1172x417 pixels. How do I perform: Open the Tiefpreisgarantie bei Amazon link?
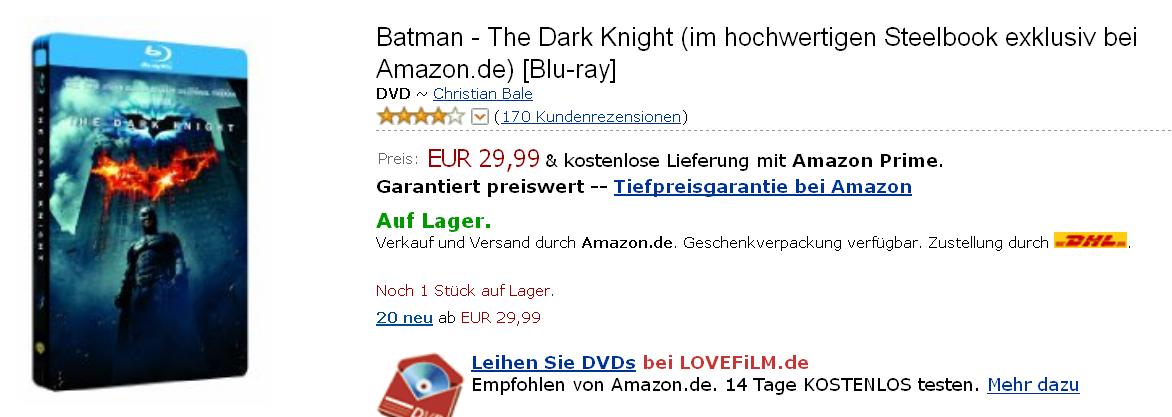[762, 186]
